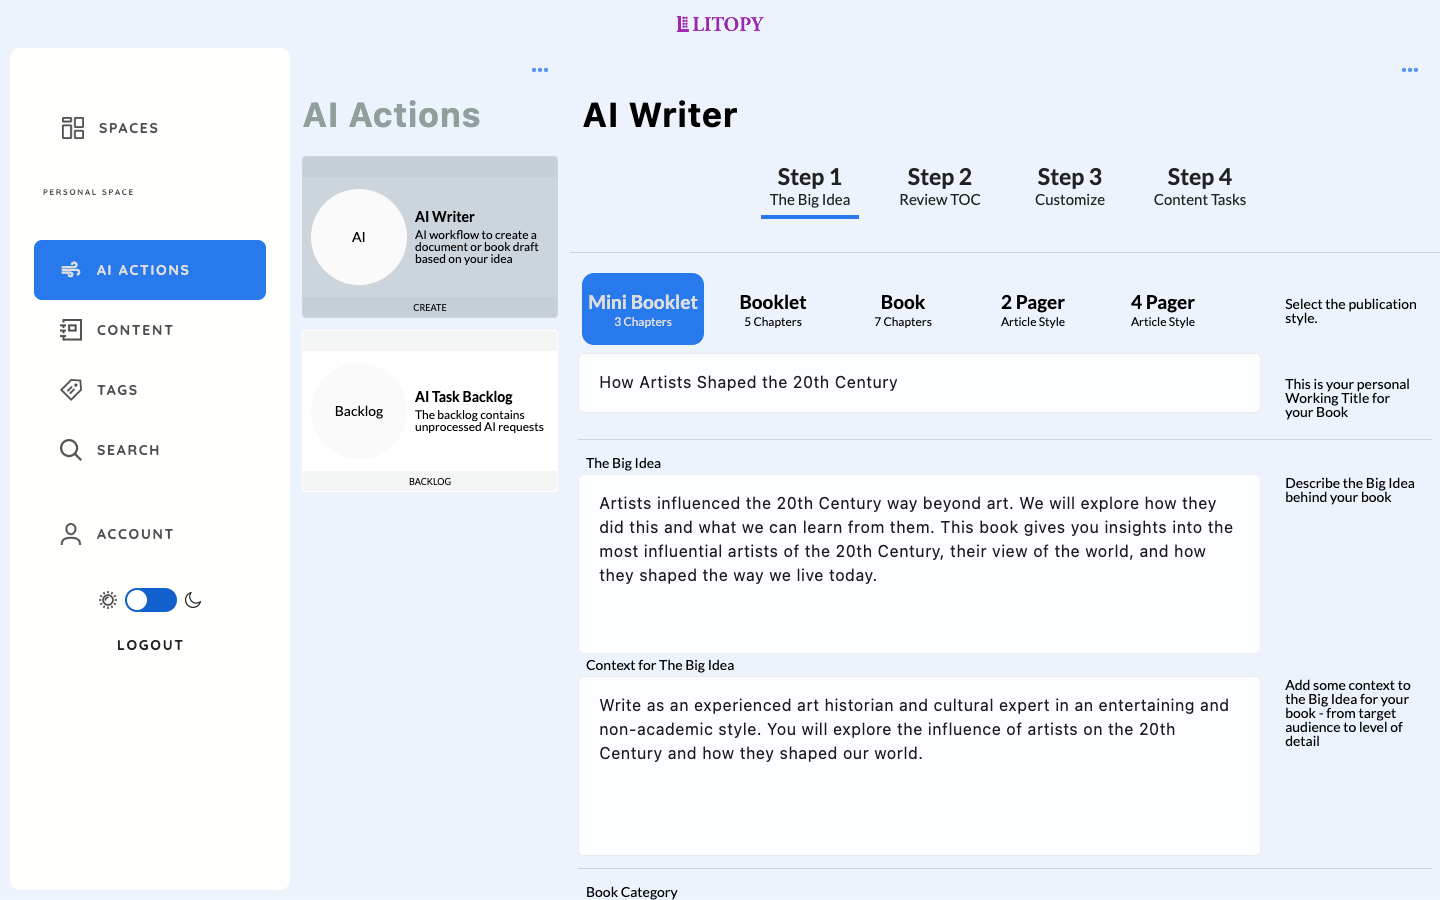The height and width of the screenshot is (900, 1440).
Task: Open the AI Task Backlog card
Action: pos(430,411)
